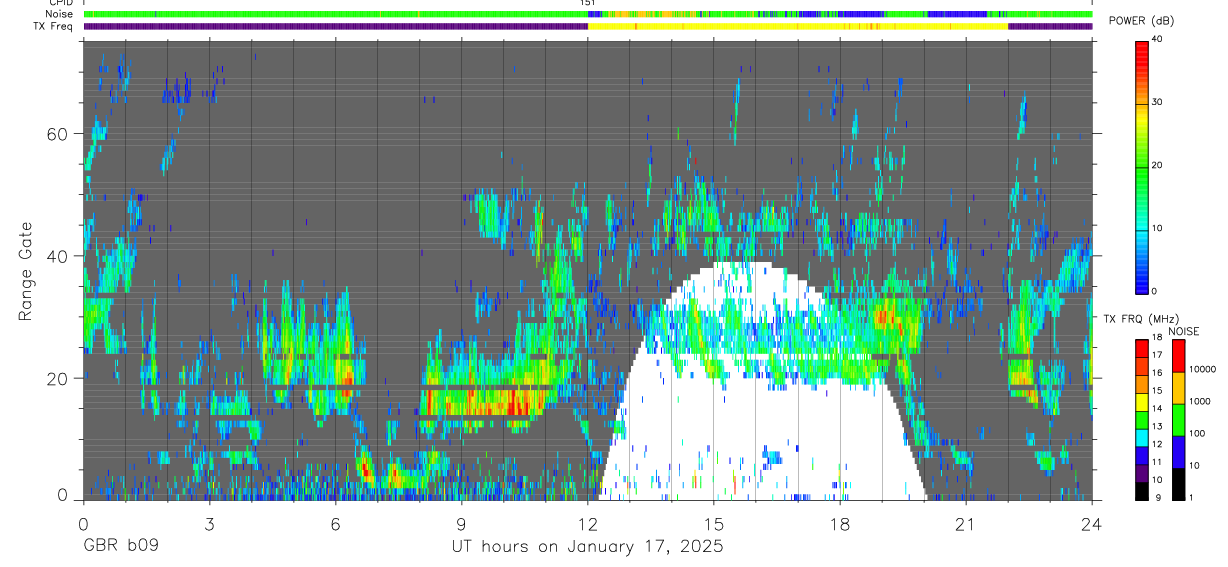Click the purple segment of the TX FRQ legend

tap(1142, 473)
